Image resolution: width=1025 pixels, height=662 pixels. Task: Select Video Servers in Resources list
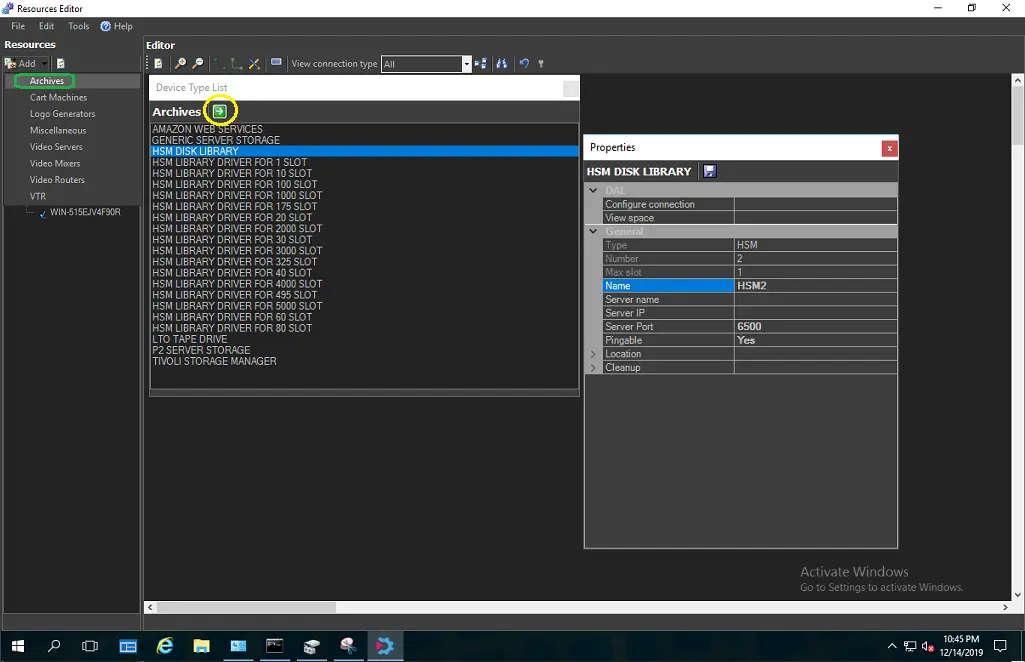coord(56,147)
